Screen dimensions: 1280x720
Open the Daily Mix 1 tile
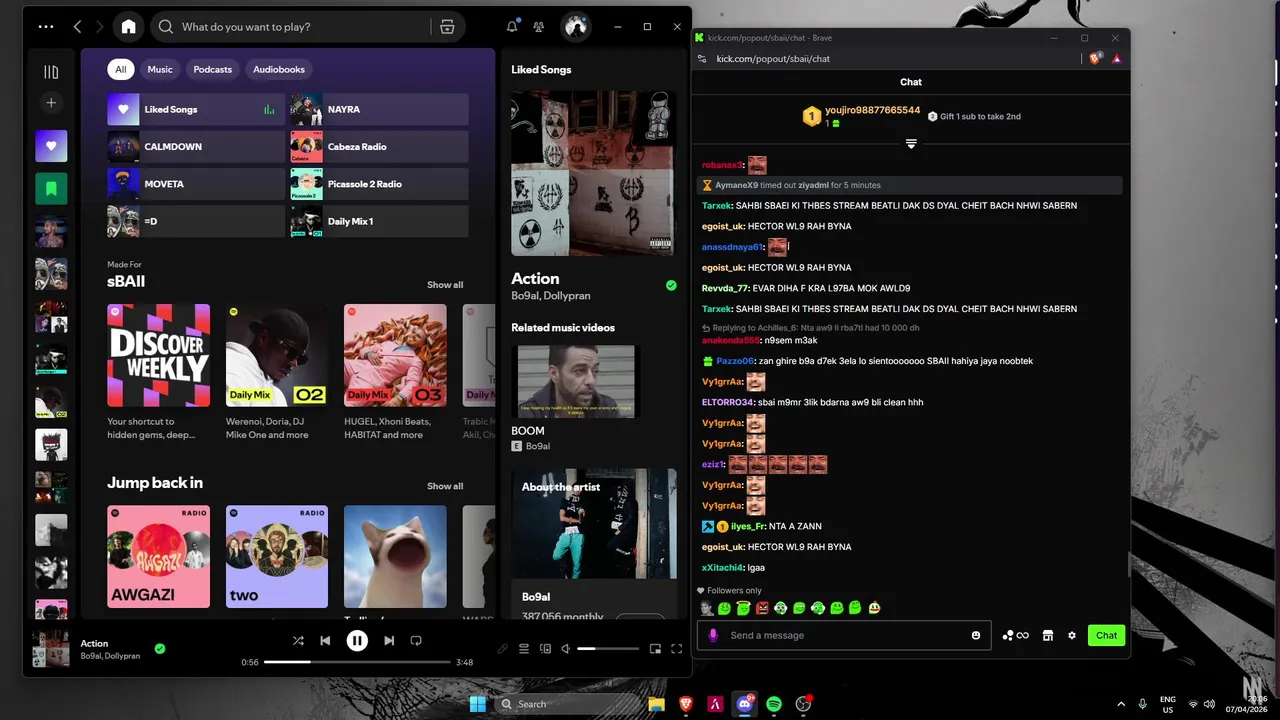point(379,221)
